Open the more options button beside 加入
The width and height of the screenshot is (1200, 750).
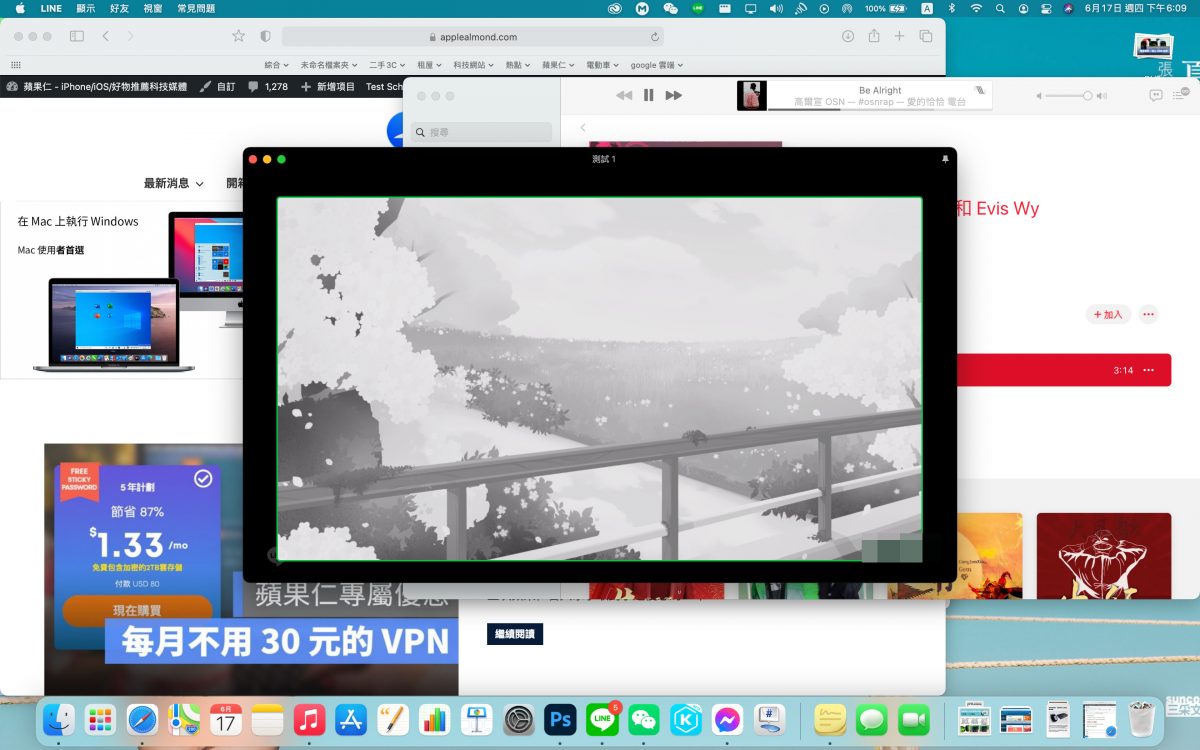coord(1148,314)
